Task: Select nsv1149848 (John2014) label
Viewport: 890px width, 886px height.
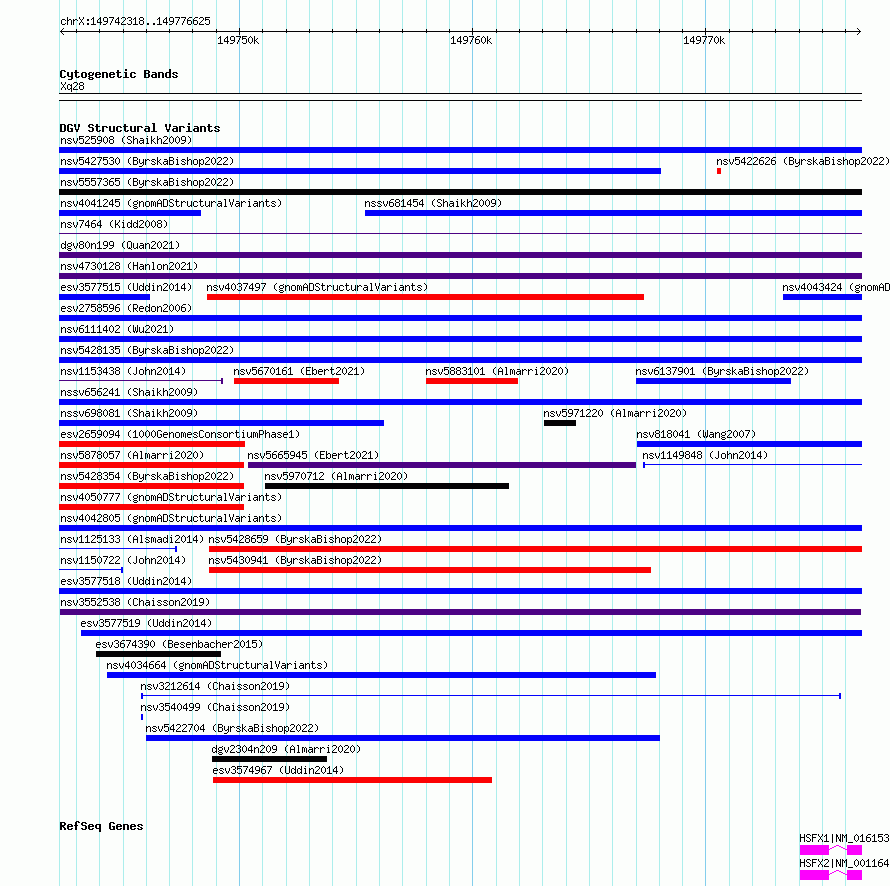Action: (x=705, y=455)
